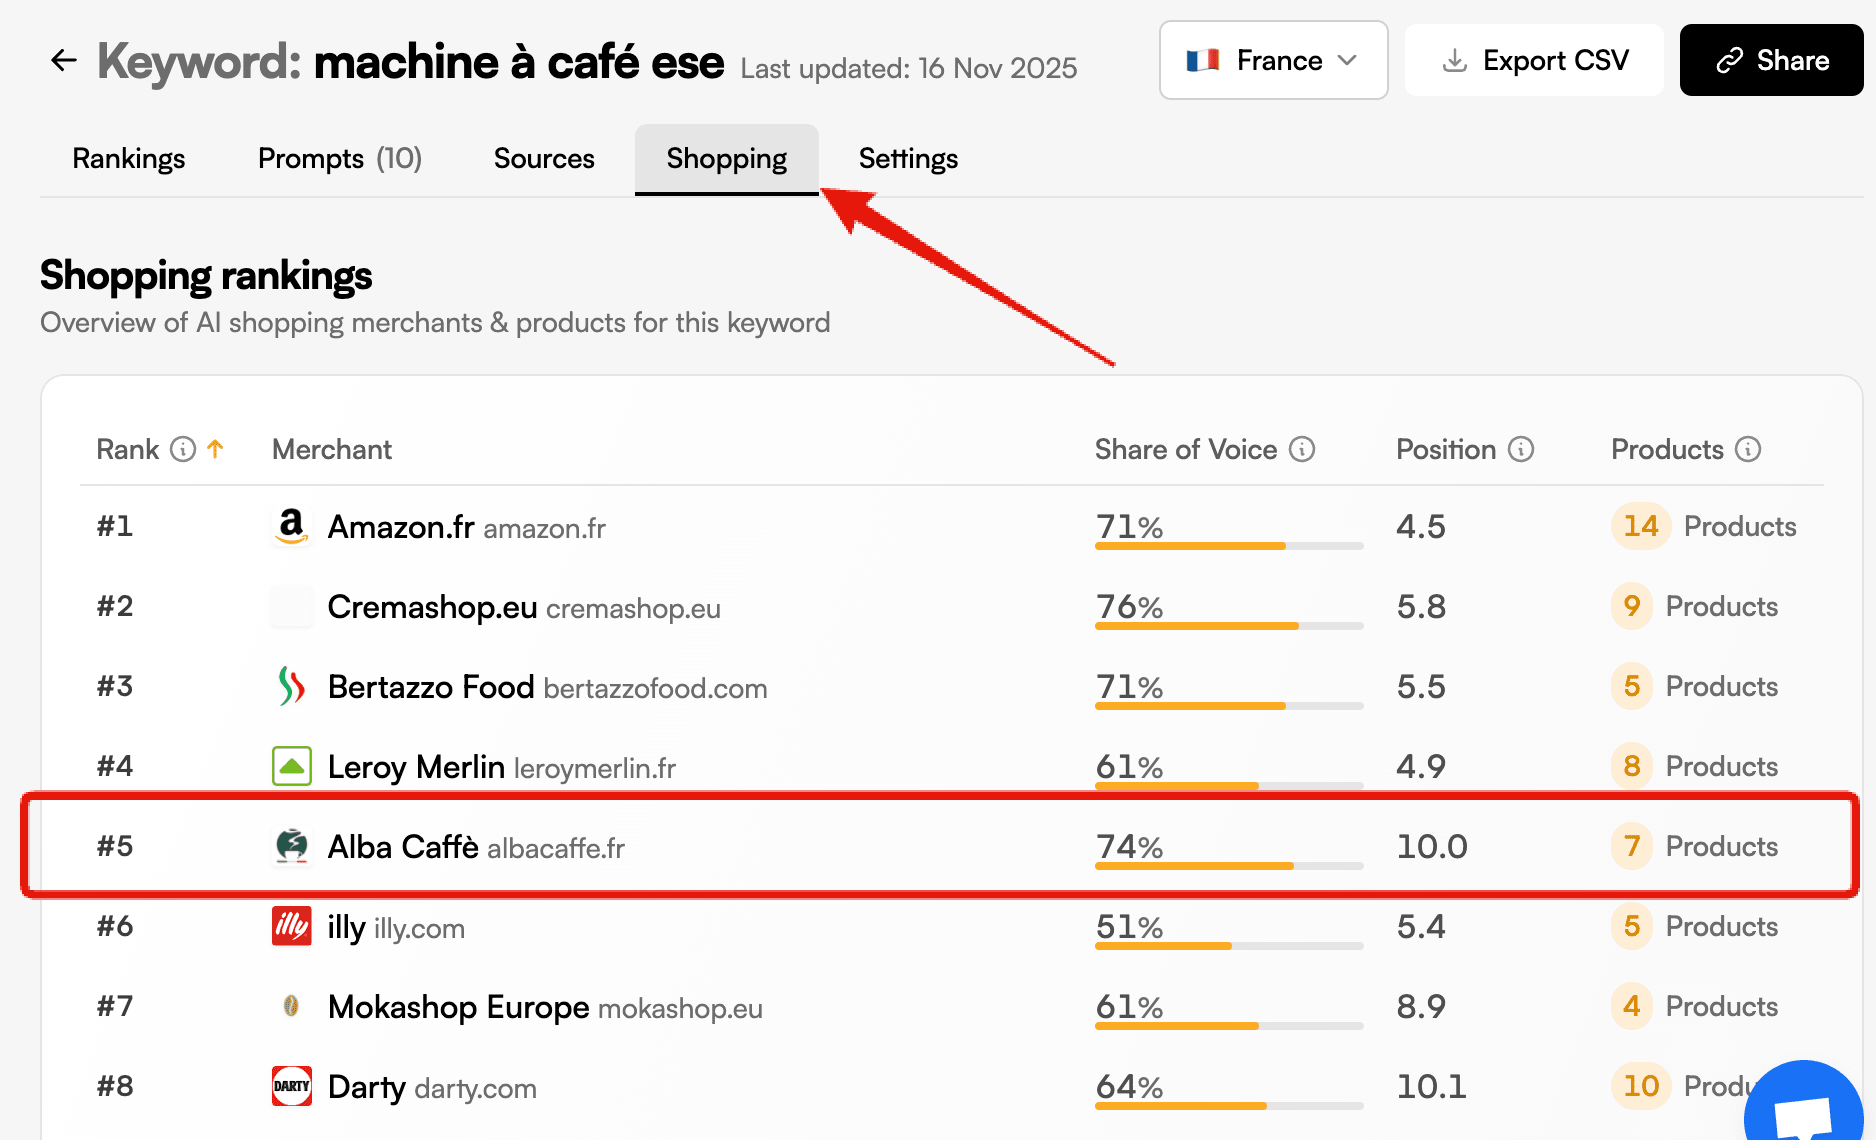Click the Alba Caffè merchant logo
Viewport: 1876px width, 1140px height.
click(291, 846)
